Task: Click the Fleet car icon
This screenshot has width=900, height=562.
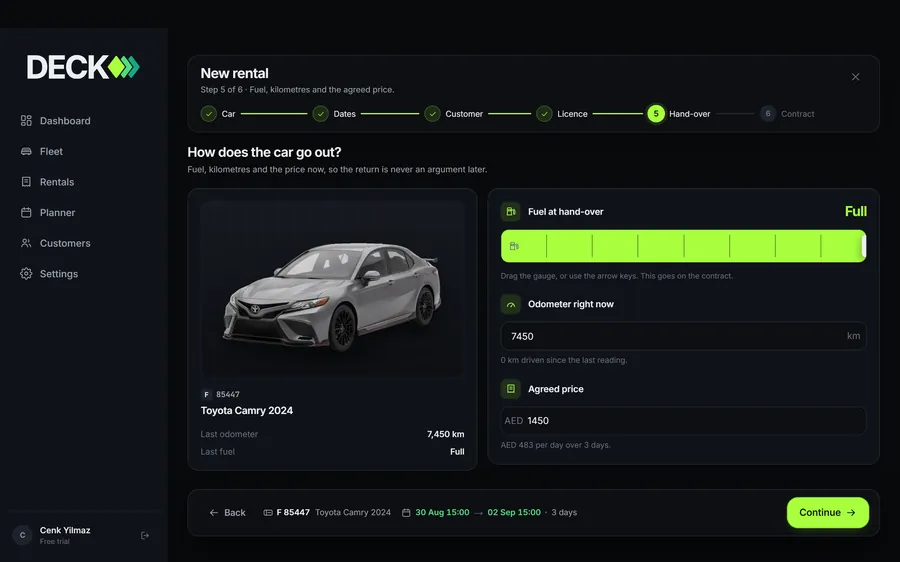Action: pyautogui.click(x=26, y=151)
